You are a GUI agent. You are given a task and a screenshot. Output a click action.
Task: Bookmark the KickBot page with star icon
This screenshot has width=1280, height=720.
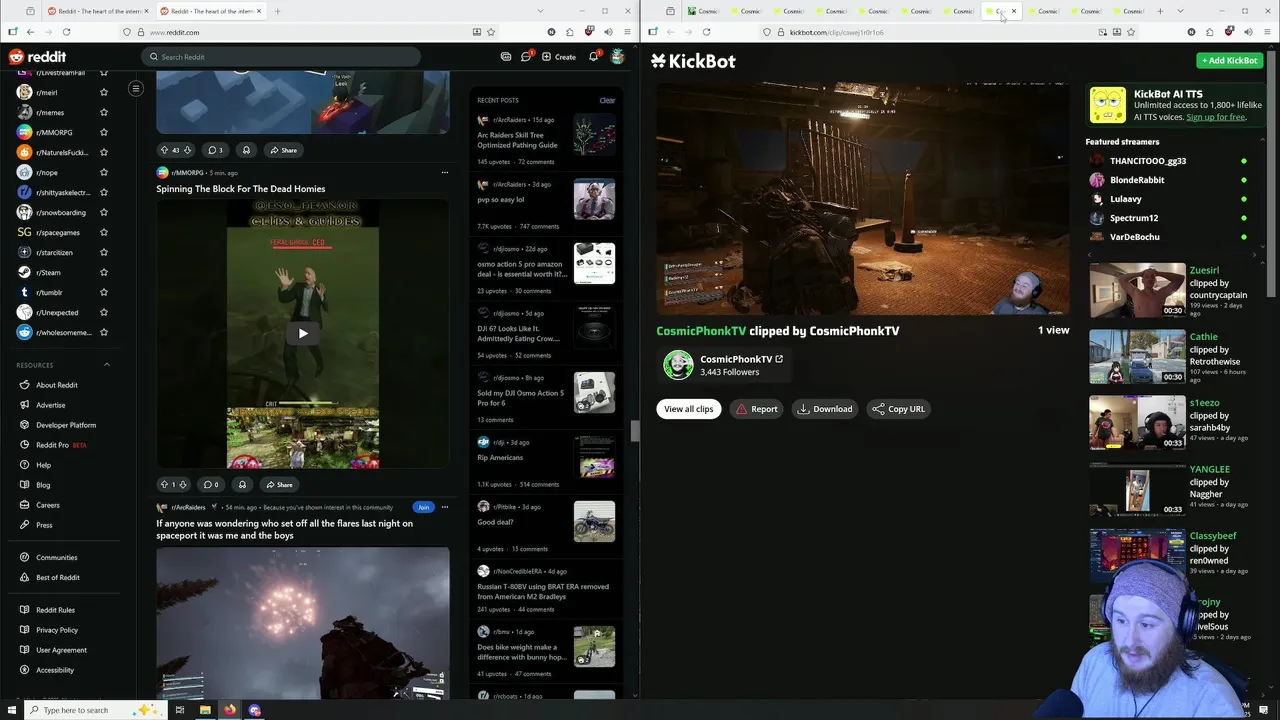tap(1131, 32)
